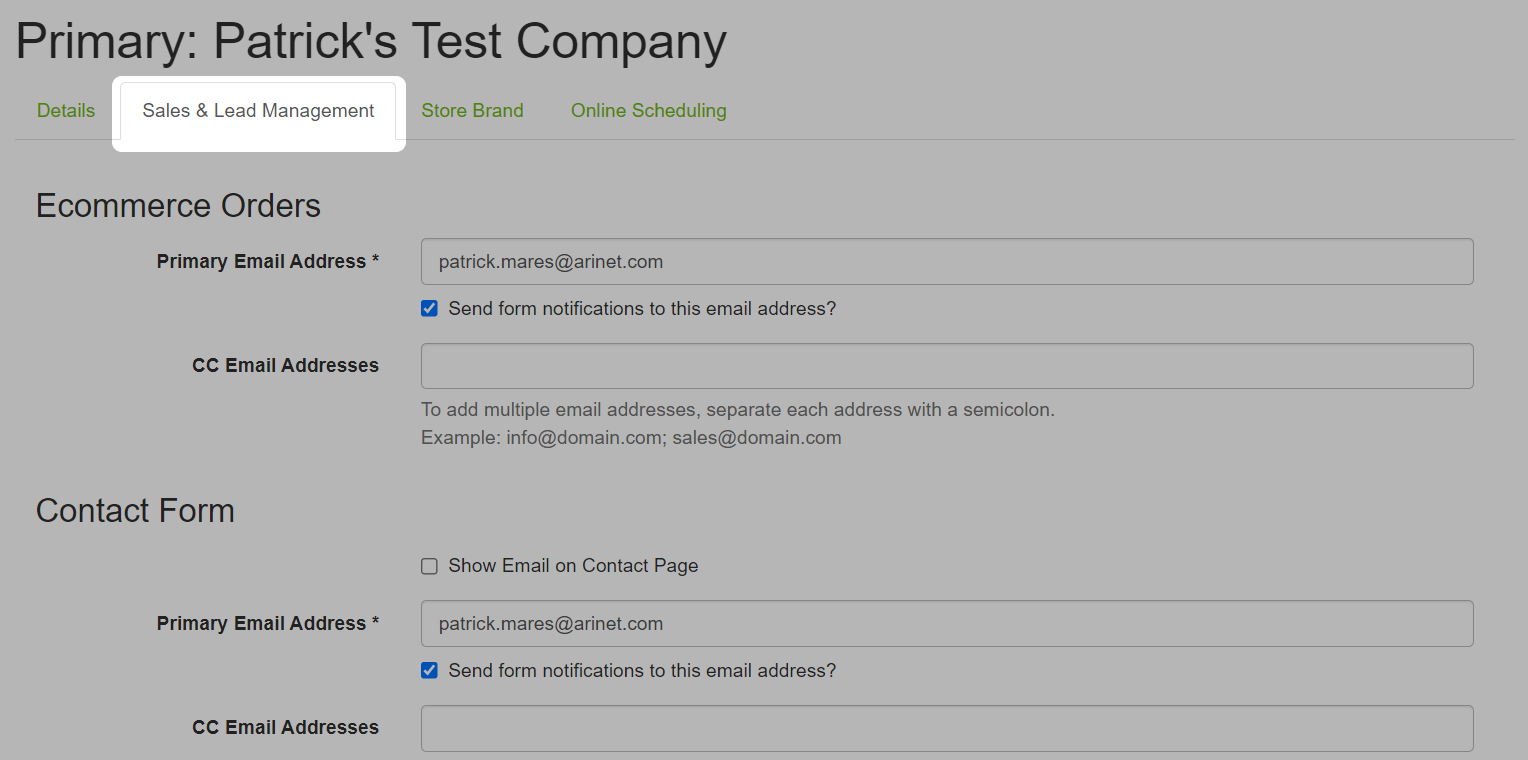Click Contact Form Primary Email Address label
The image size is (1528, 760).
coord(268,623)
